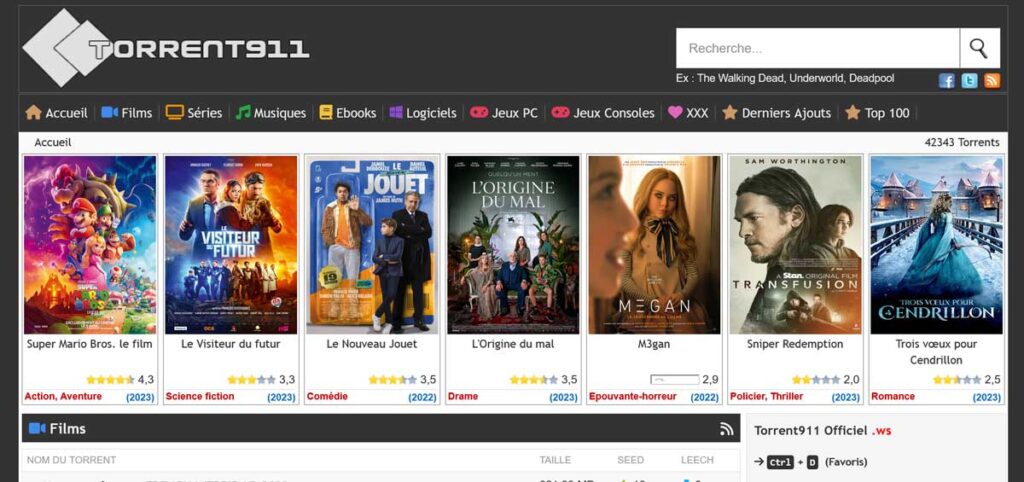Open the Facebook social icon
This screenshot has height=482, width=1024.
click(x=946, y=80)
